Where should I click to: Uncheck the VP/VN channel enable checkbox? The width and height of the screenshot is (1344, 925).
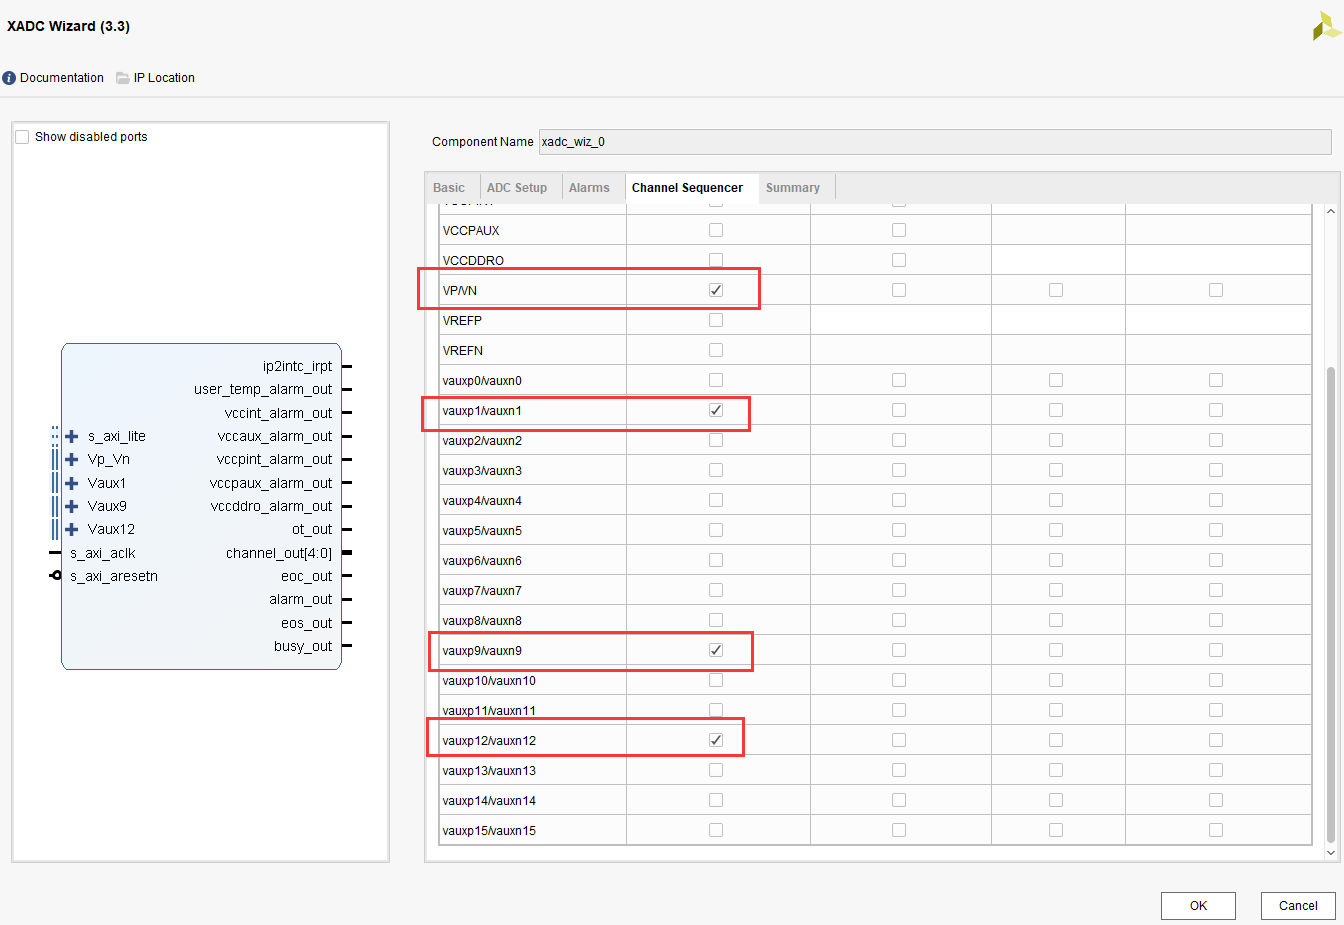tap(716, 290)
